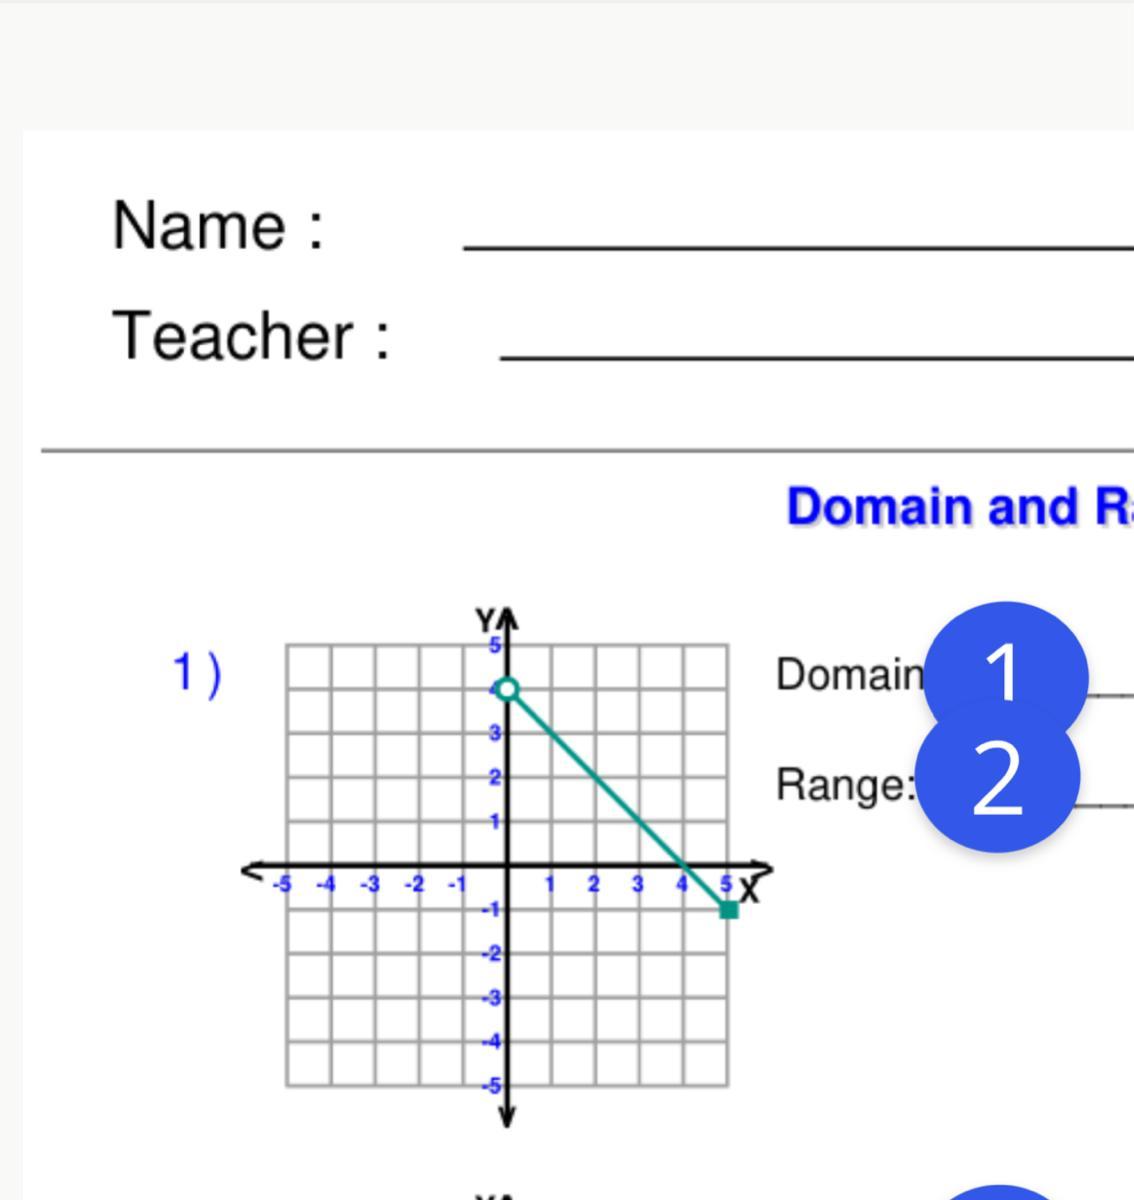Click the X axis label at right

point(751,889)
